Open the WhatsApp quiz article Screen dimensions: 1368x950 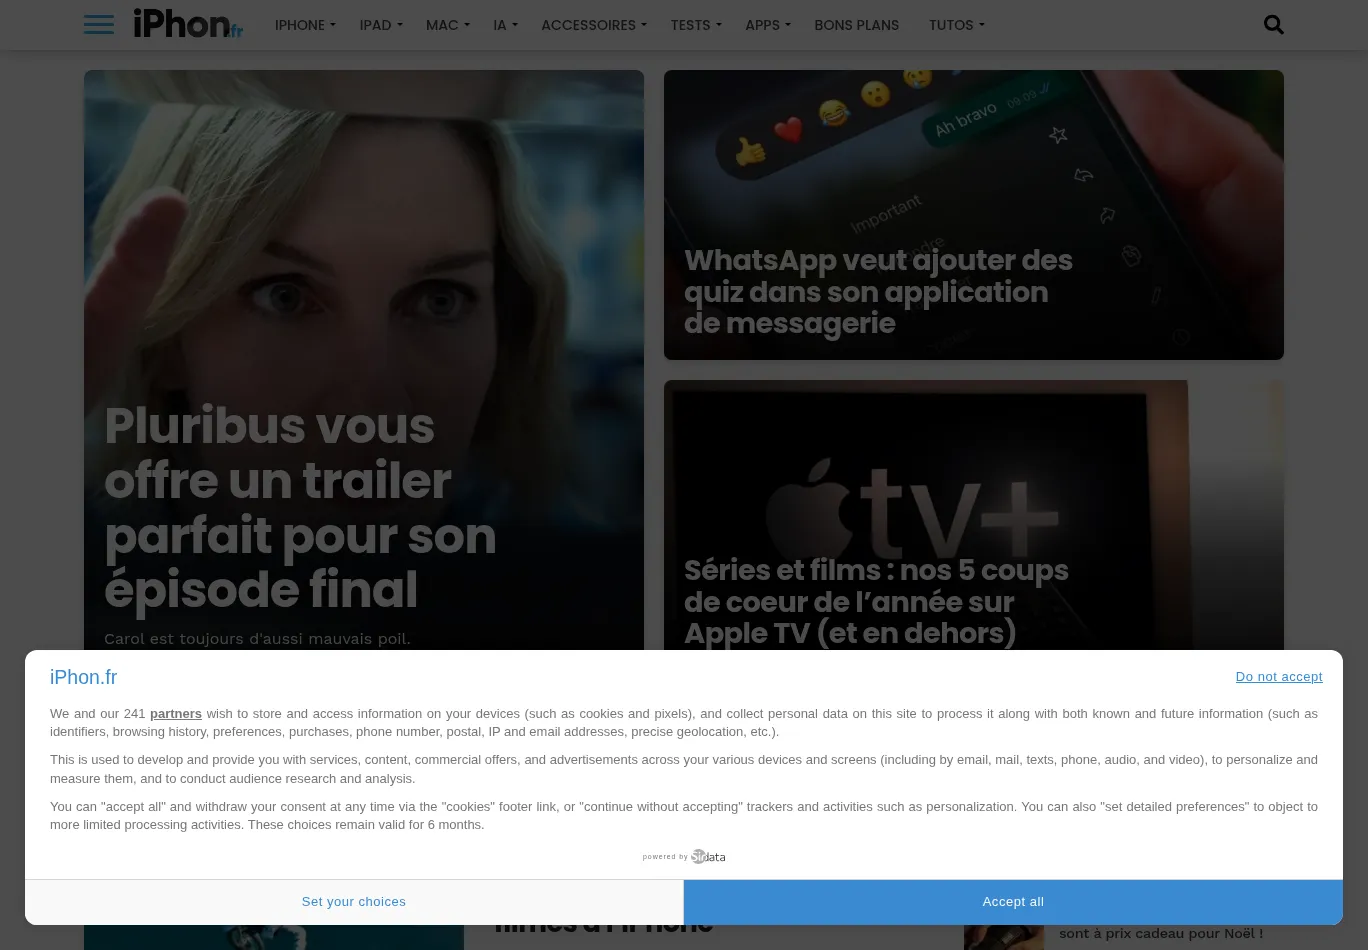[x=877, y=292]
